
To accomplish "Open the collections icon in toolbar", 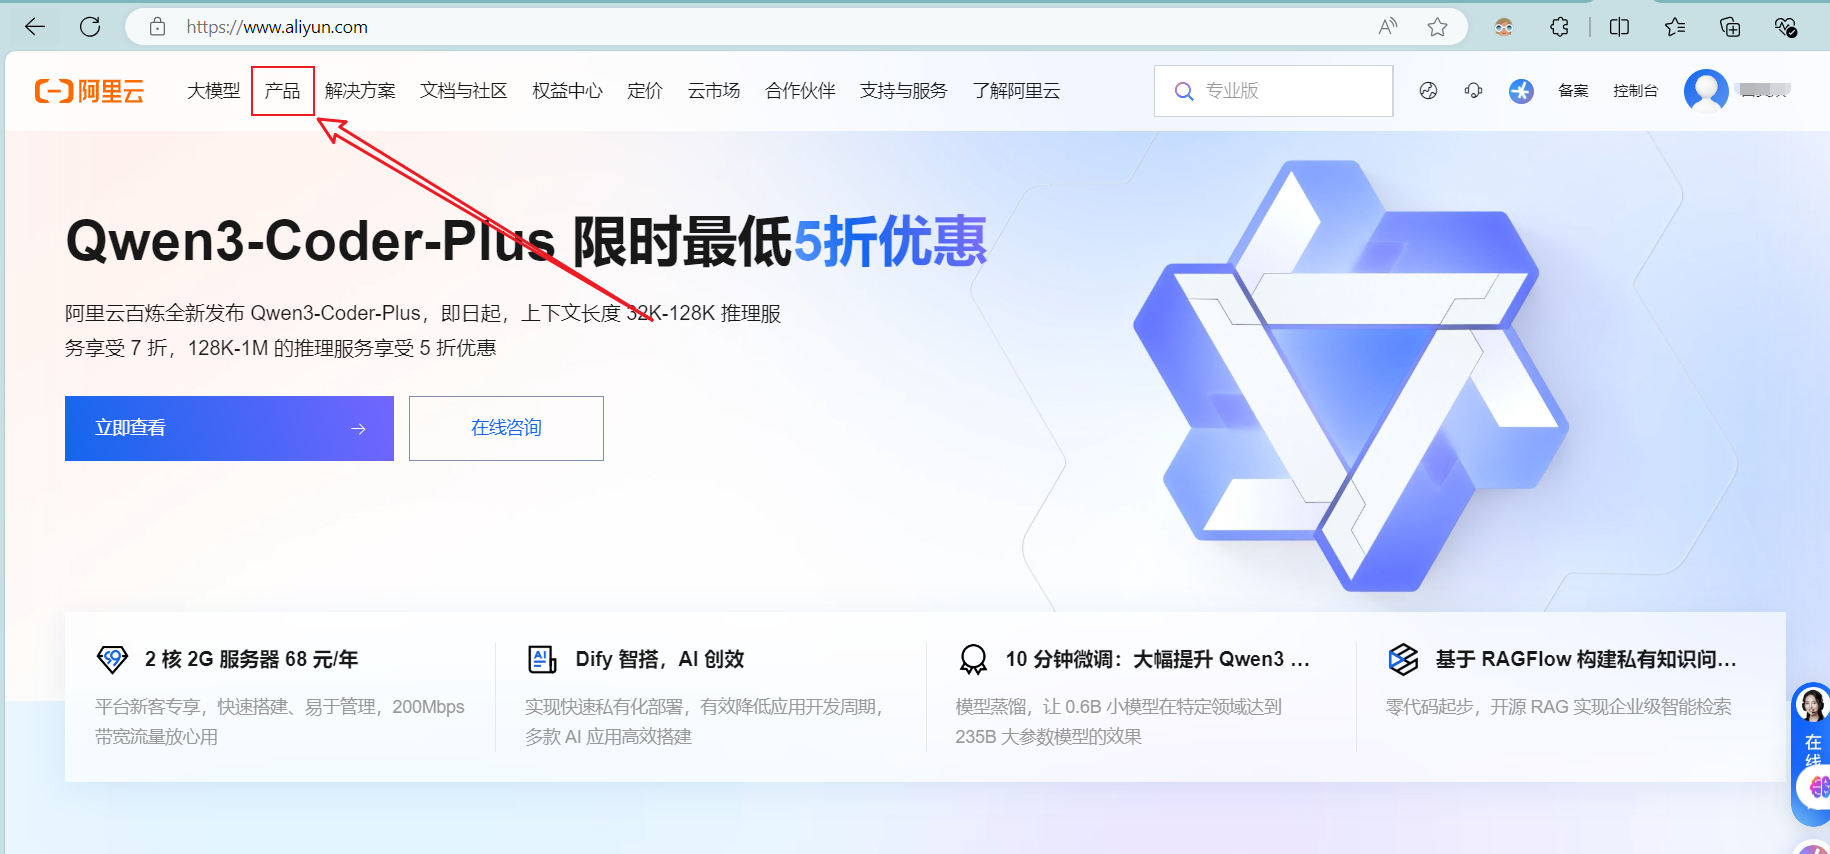I will pos(1730,27).
